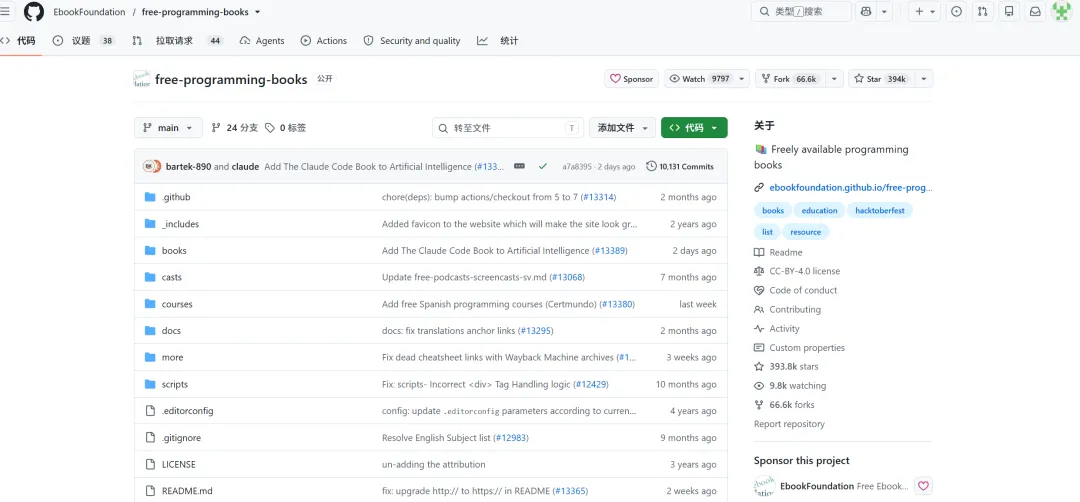1080x502 pixels.
Task: Open the Actions tab
Action: coord(324,41)
